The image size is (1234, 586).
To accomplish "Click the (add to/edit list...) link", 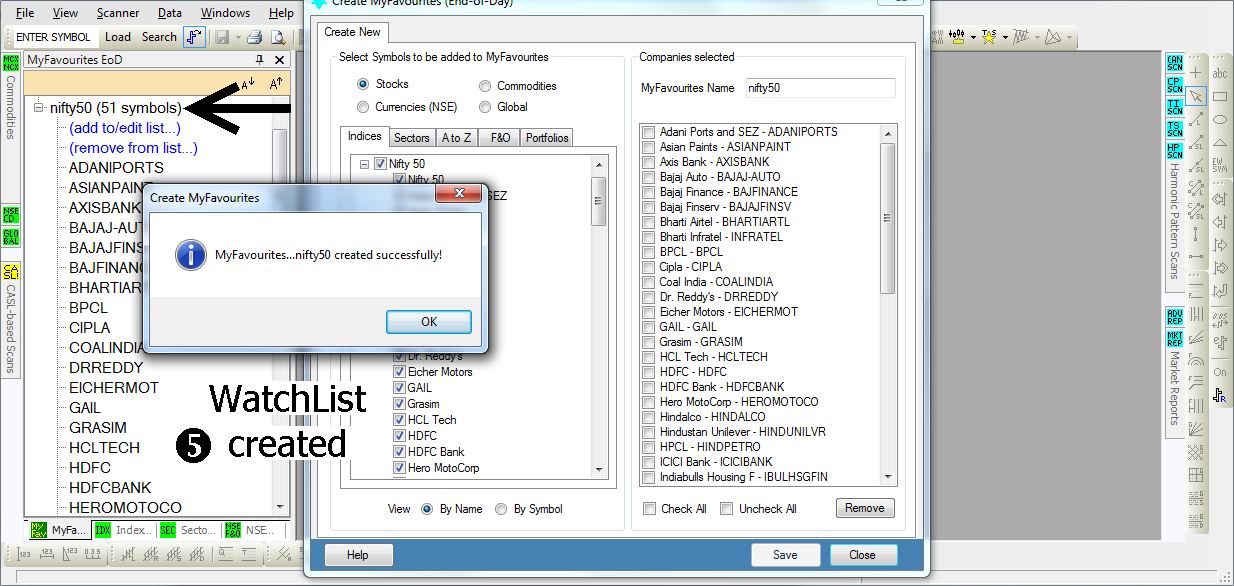I will click(x=125, y=128).
